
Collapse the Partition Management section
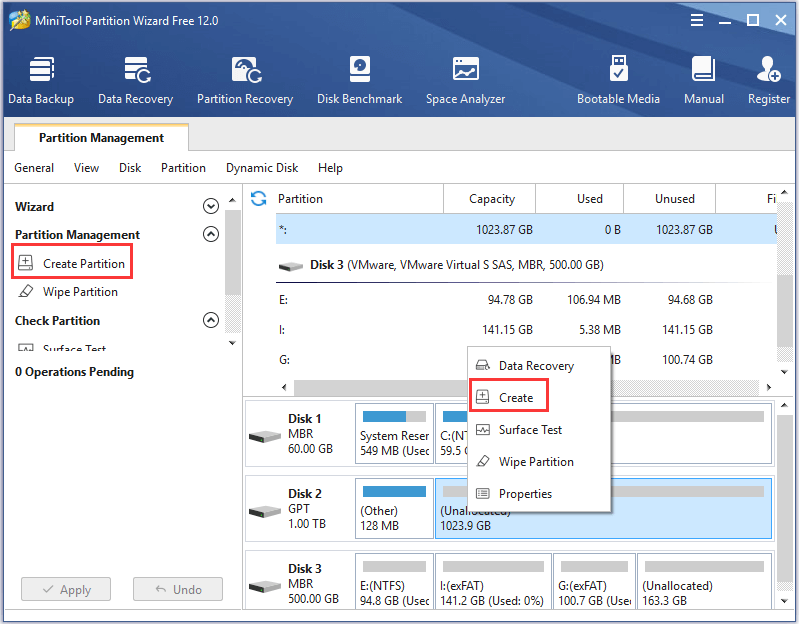click(211, 234)
